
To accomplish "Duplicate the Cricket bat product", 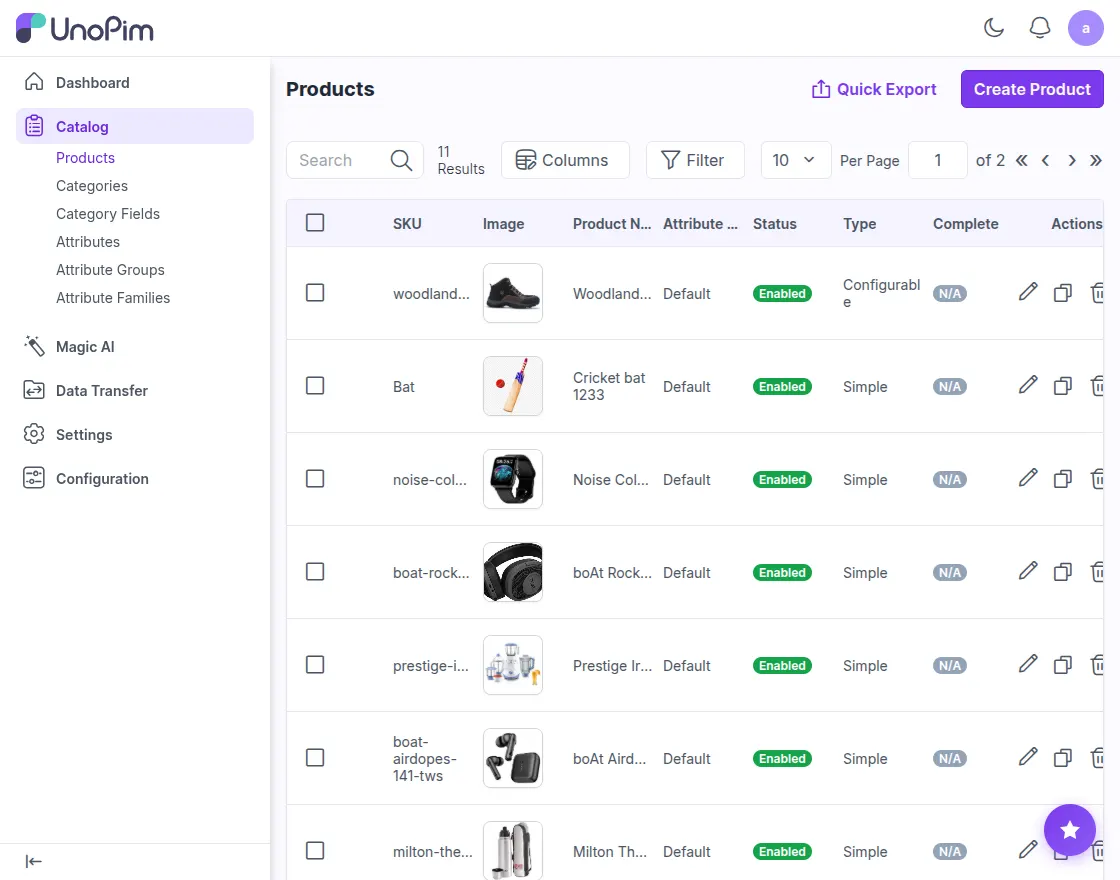I will pyautogui.click(x=1063, y=386).
